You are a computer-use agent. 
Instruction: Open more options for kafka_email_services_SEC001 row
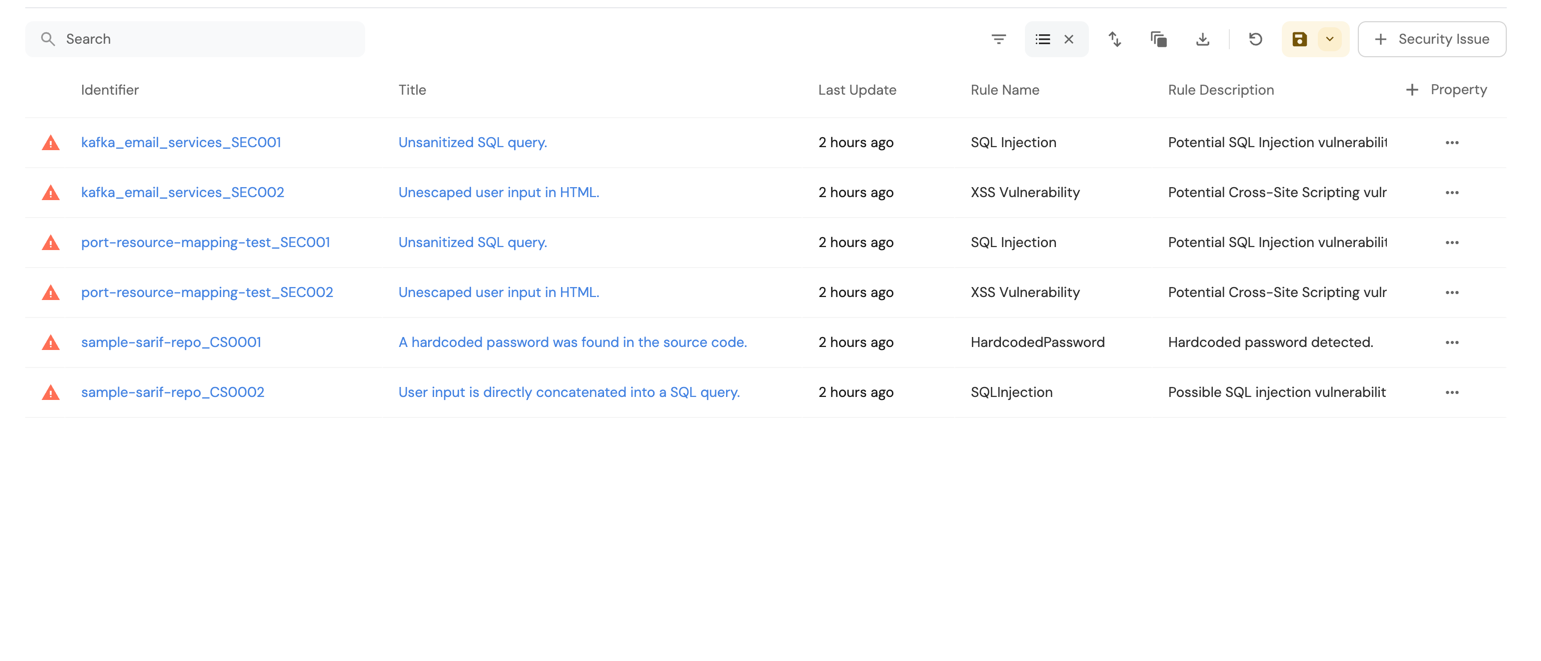[x=1452, y=143]
